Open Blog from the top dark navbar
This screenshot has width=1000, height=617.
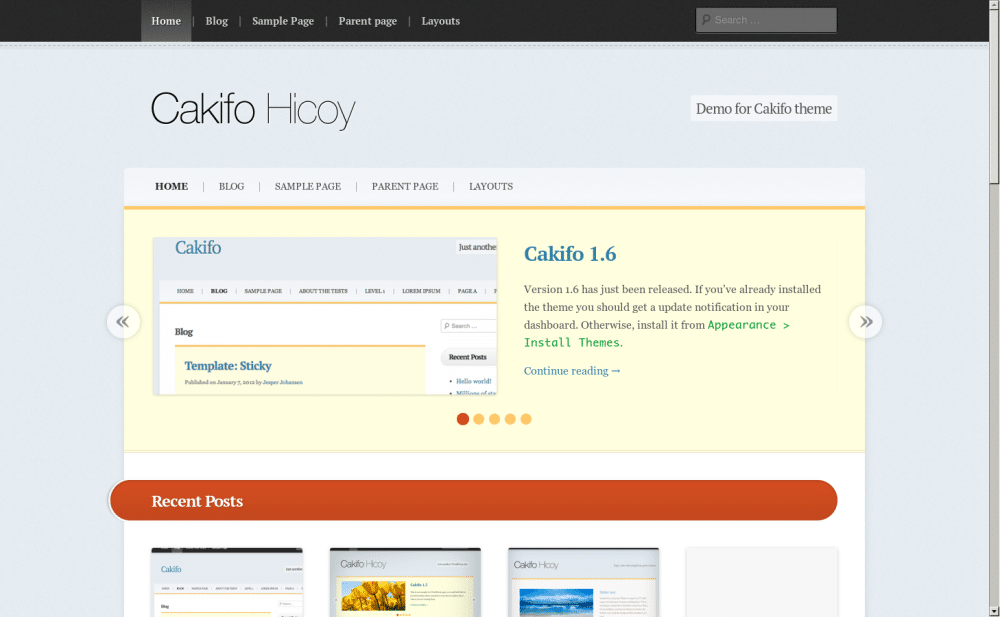click(216, 20)
